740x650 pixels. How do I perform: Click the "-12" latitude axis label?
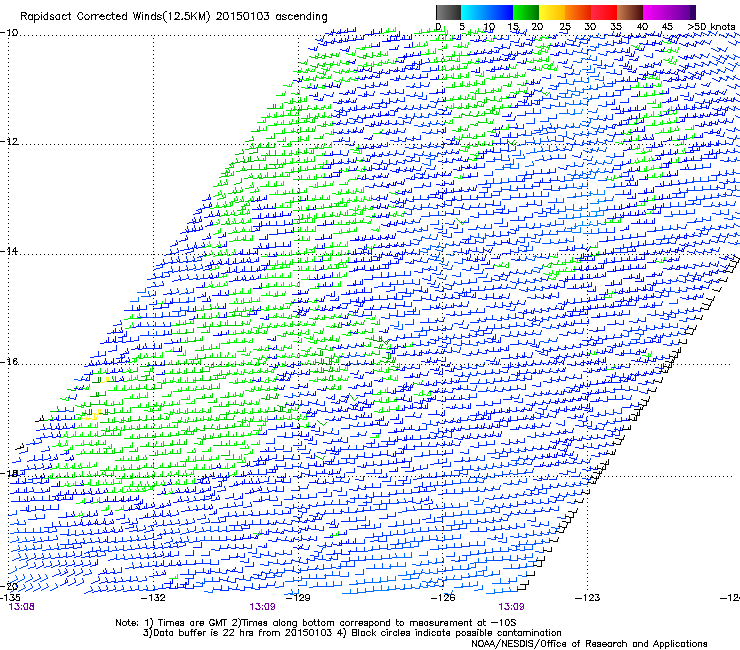click(x=9, y=142)
